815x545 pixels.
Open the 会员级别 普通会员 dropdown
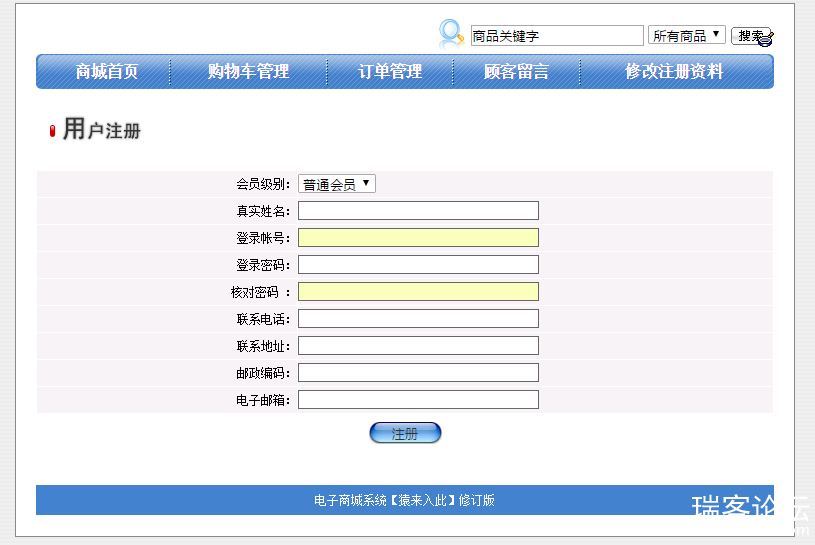tap(337, 184)
